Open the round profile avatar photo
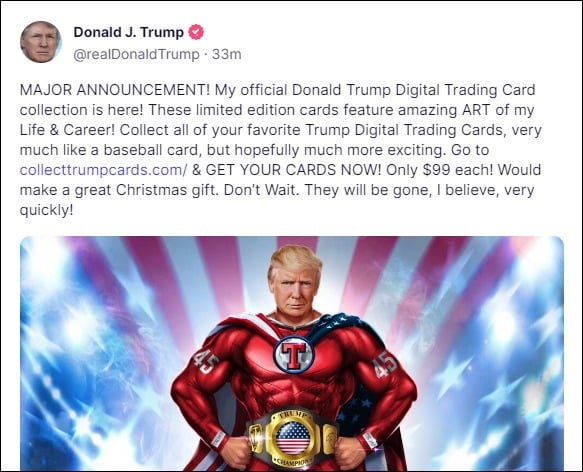The width and height of the screenshot is (583, 472). click(x=41, y=42)
